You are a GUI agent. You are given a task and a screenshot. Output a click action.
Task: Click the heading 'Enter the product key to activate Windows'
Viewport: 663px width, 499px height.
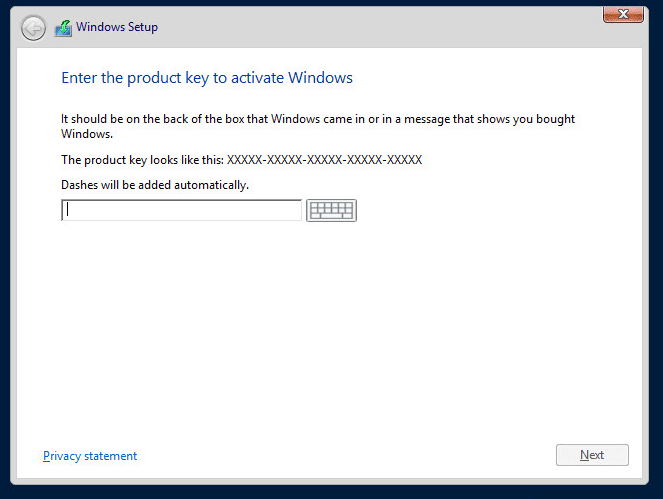point(207,77)
